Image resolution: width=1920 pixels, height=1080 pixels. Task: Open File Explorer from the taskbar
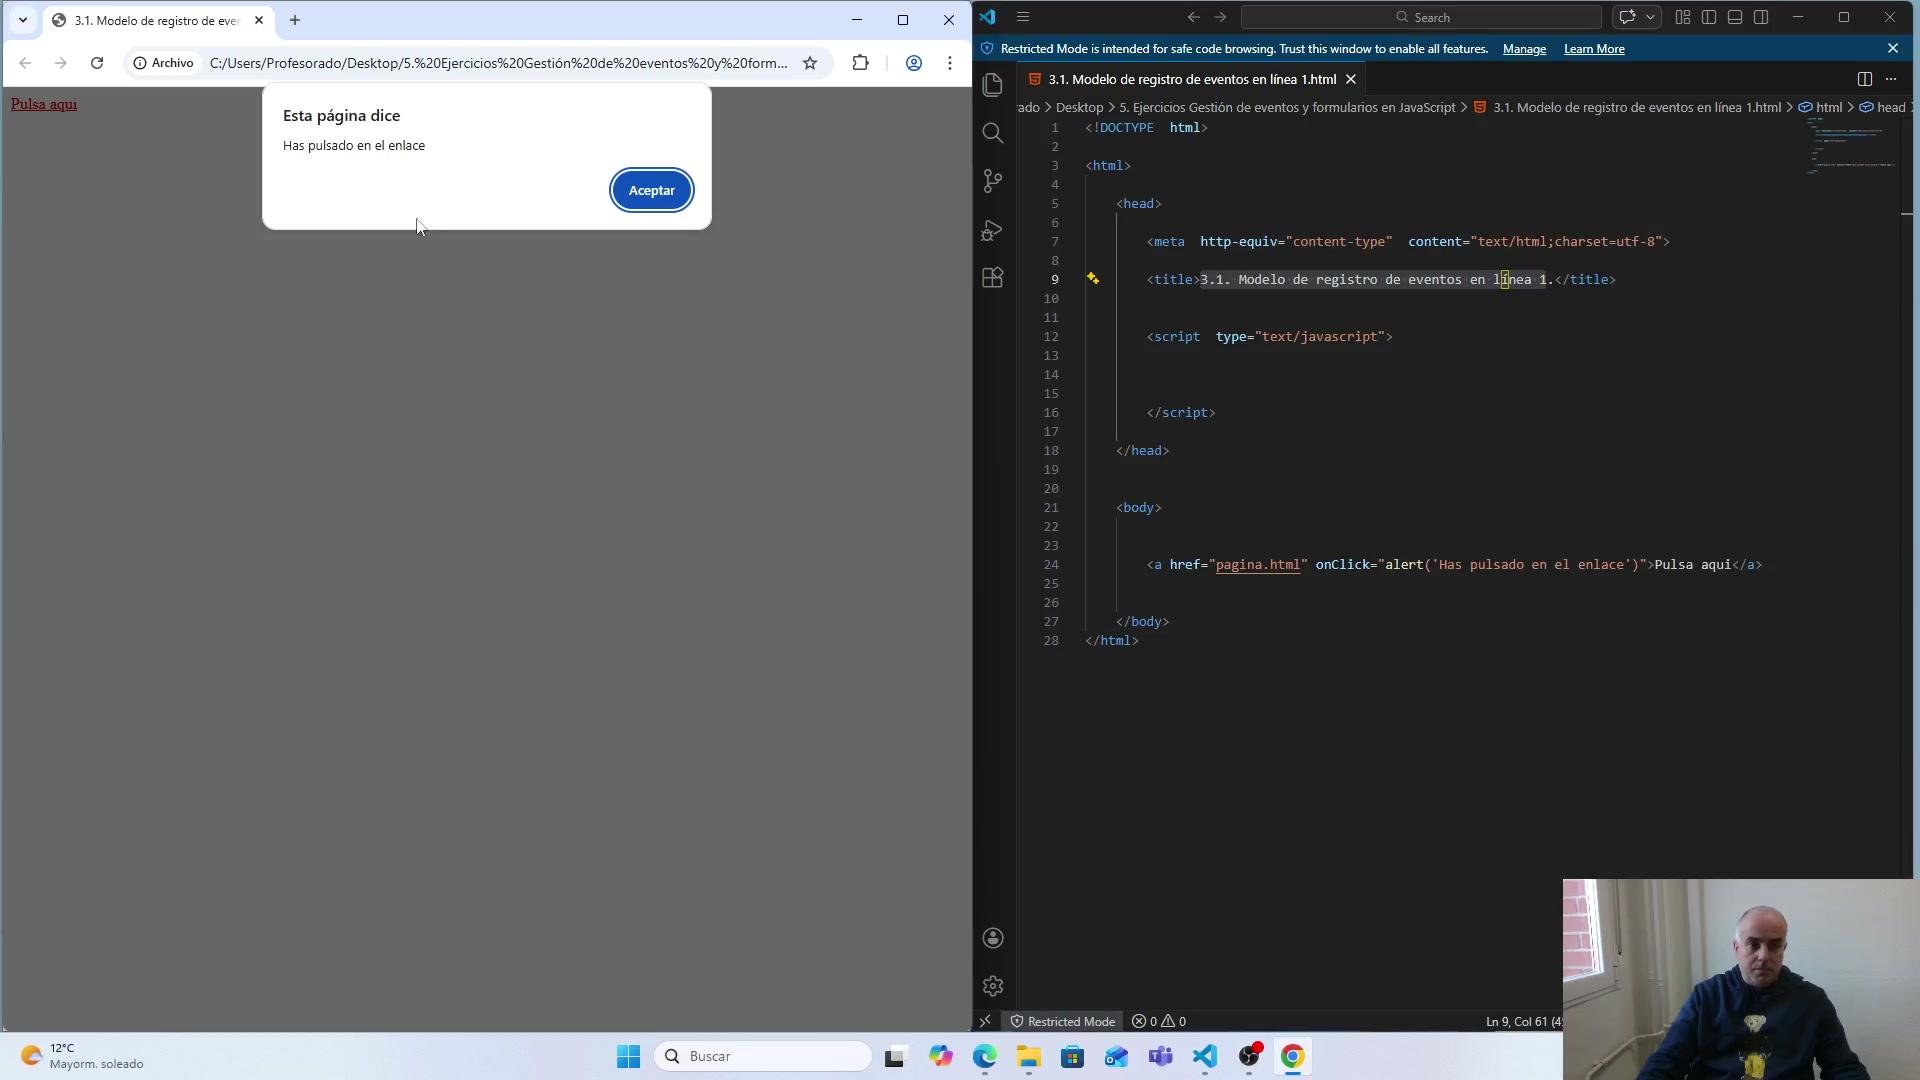coord(1029,1056)
